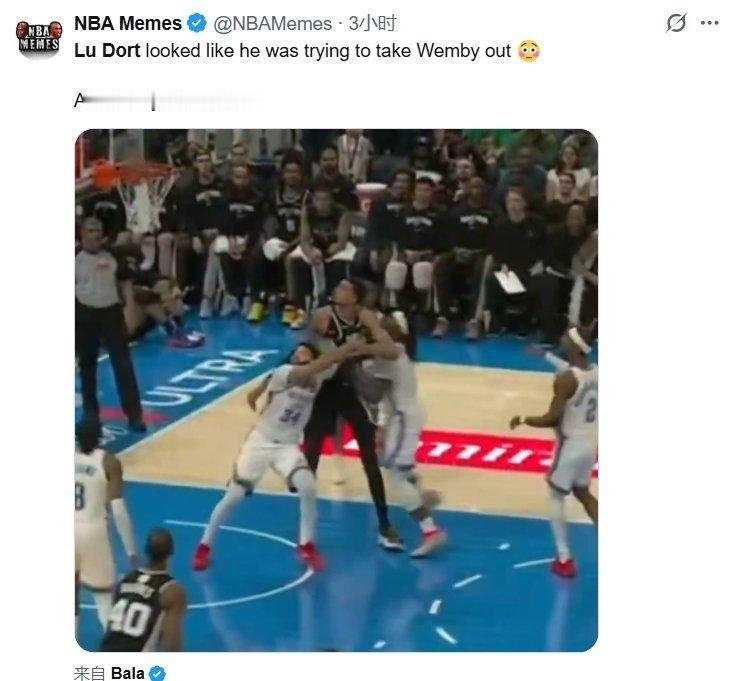The image size is (731, 681).
Task: Click the ULTRA court lettering in video
Action: point(208,377)
